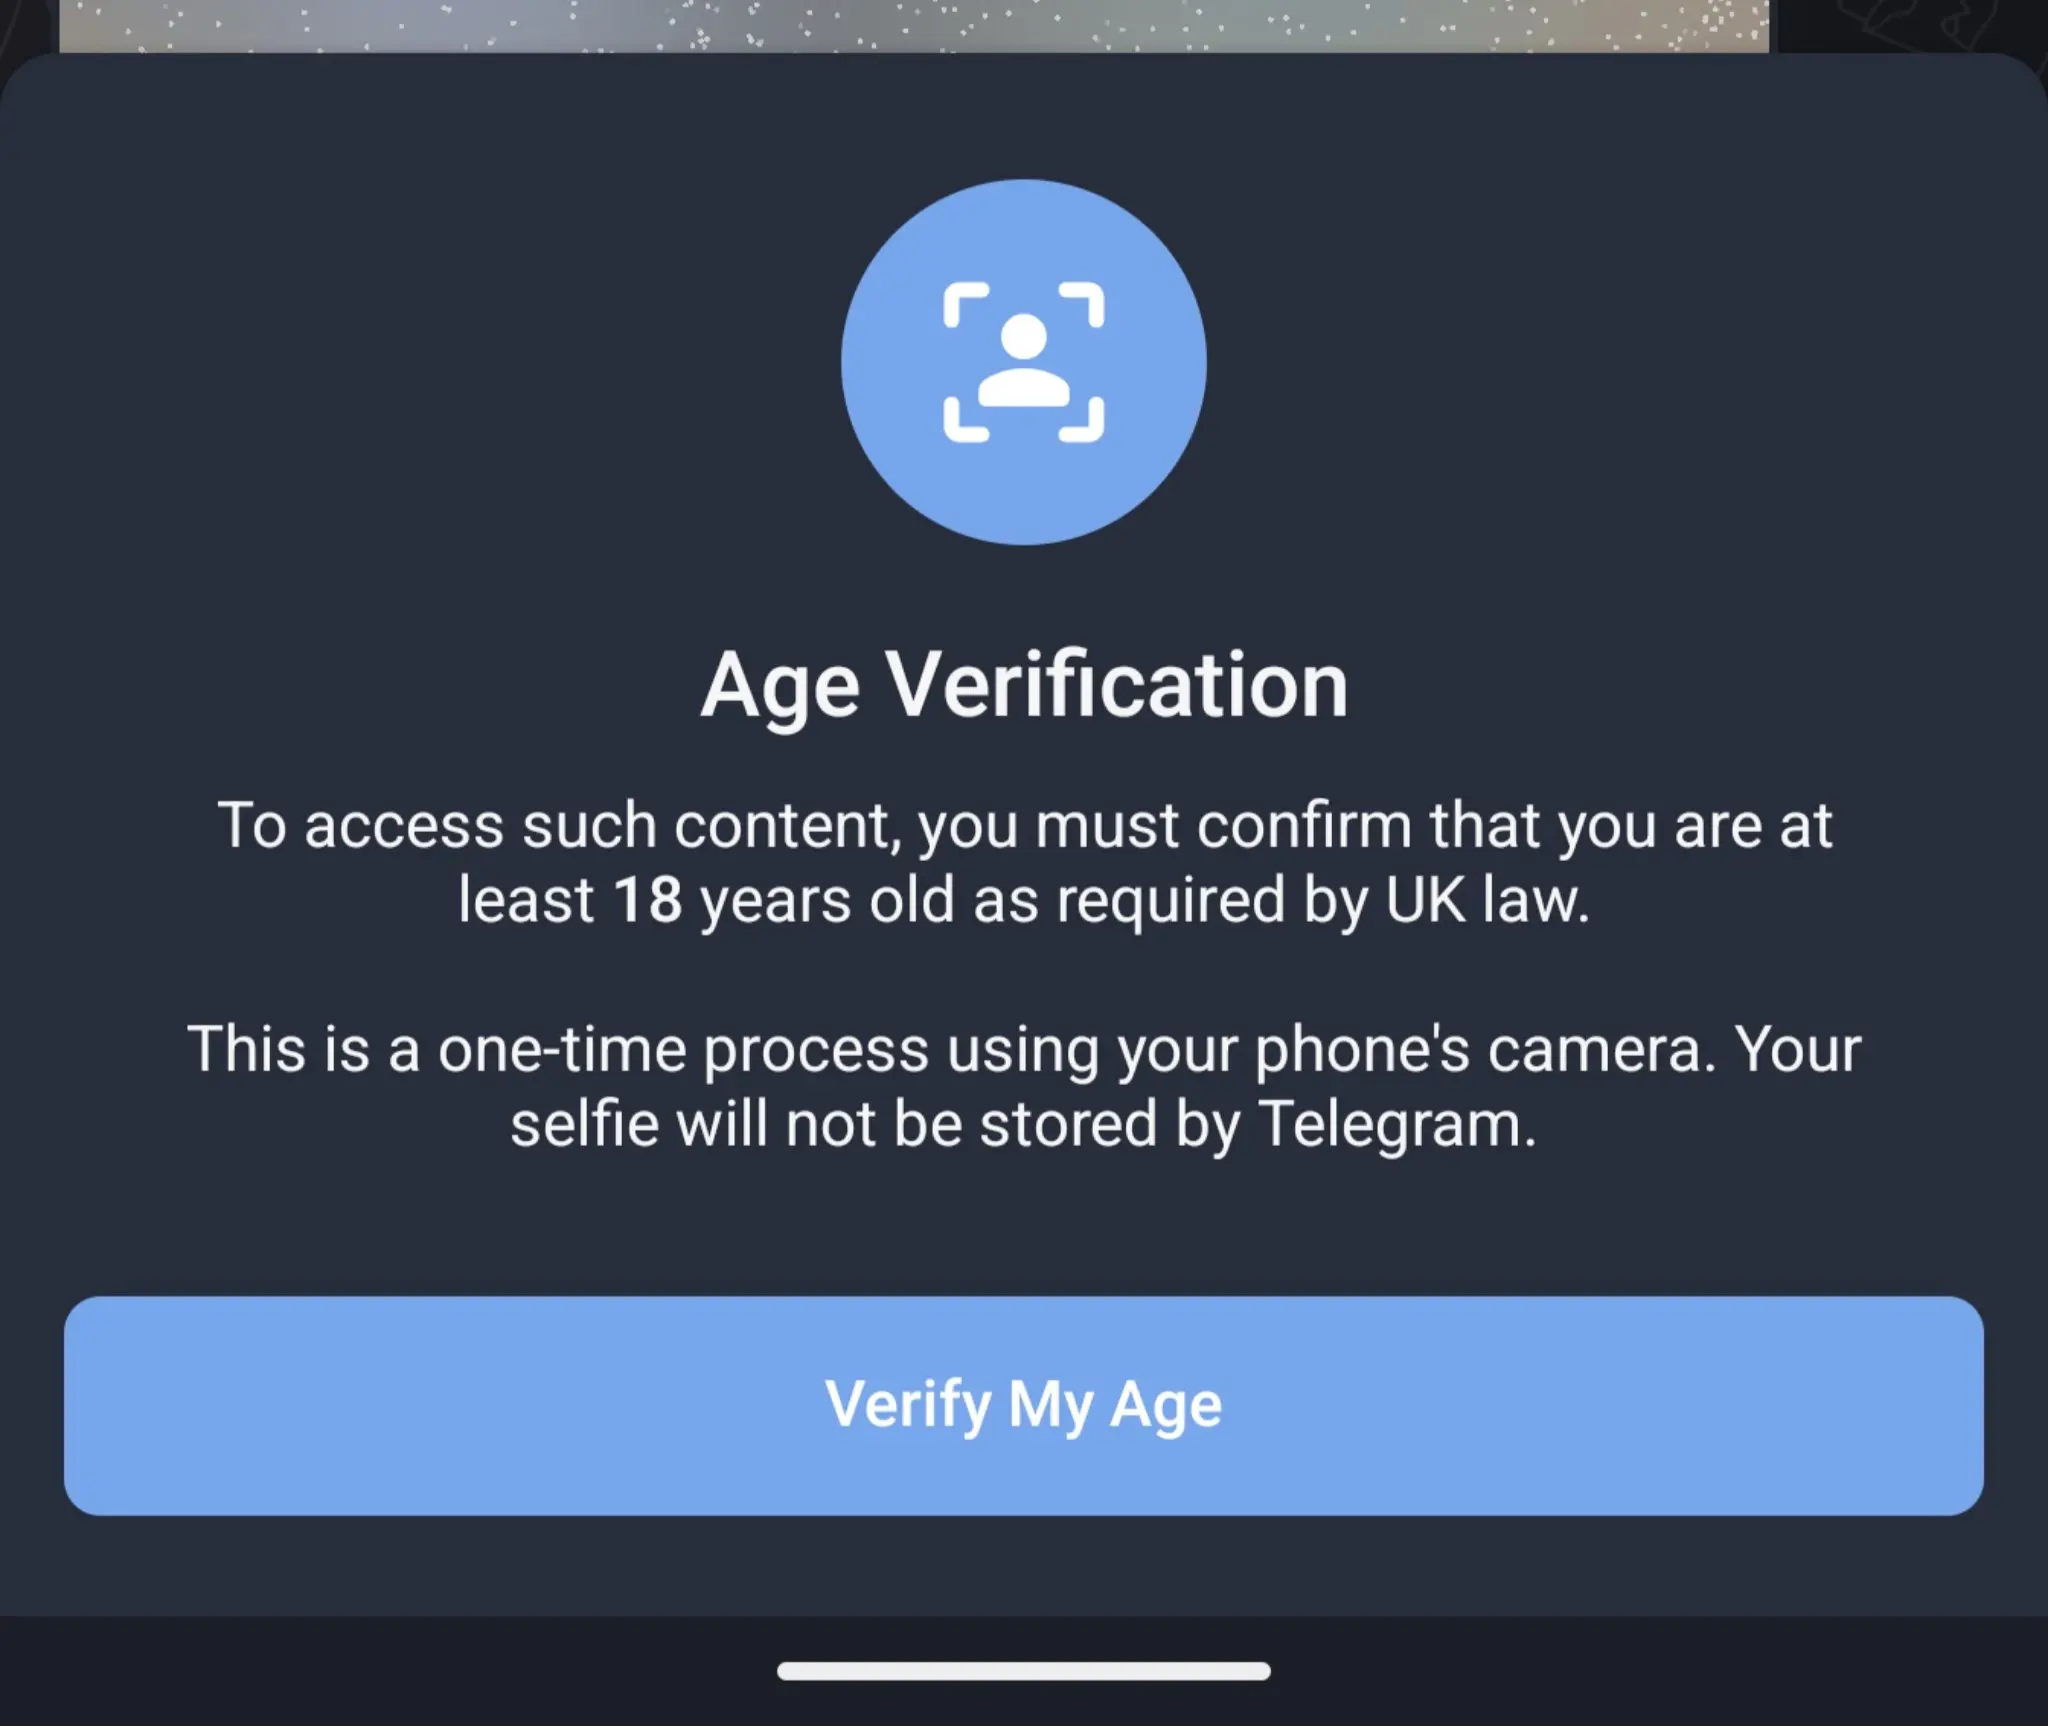Image resolution: width=2048 pixels, height=1726 pixels.
Task: Click the face scan icon circle
Action: [1023, 362]
